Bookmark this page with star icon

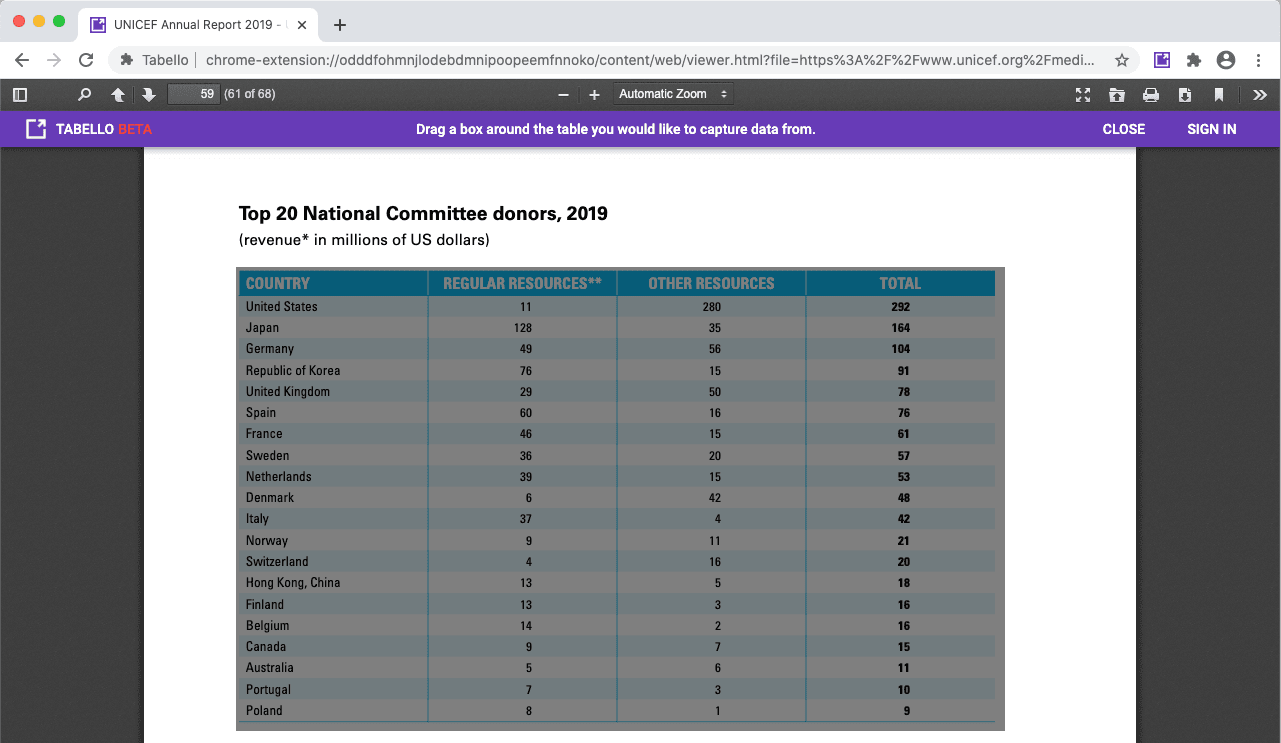(x=1122, y=60)
